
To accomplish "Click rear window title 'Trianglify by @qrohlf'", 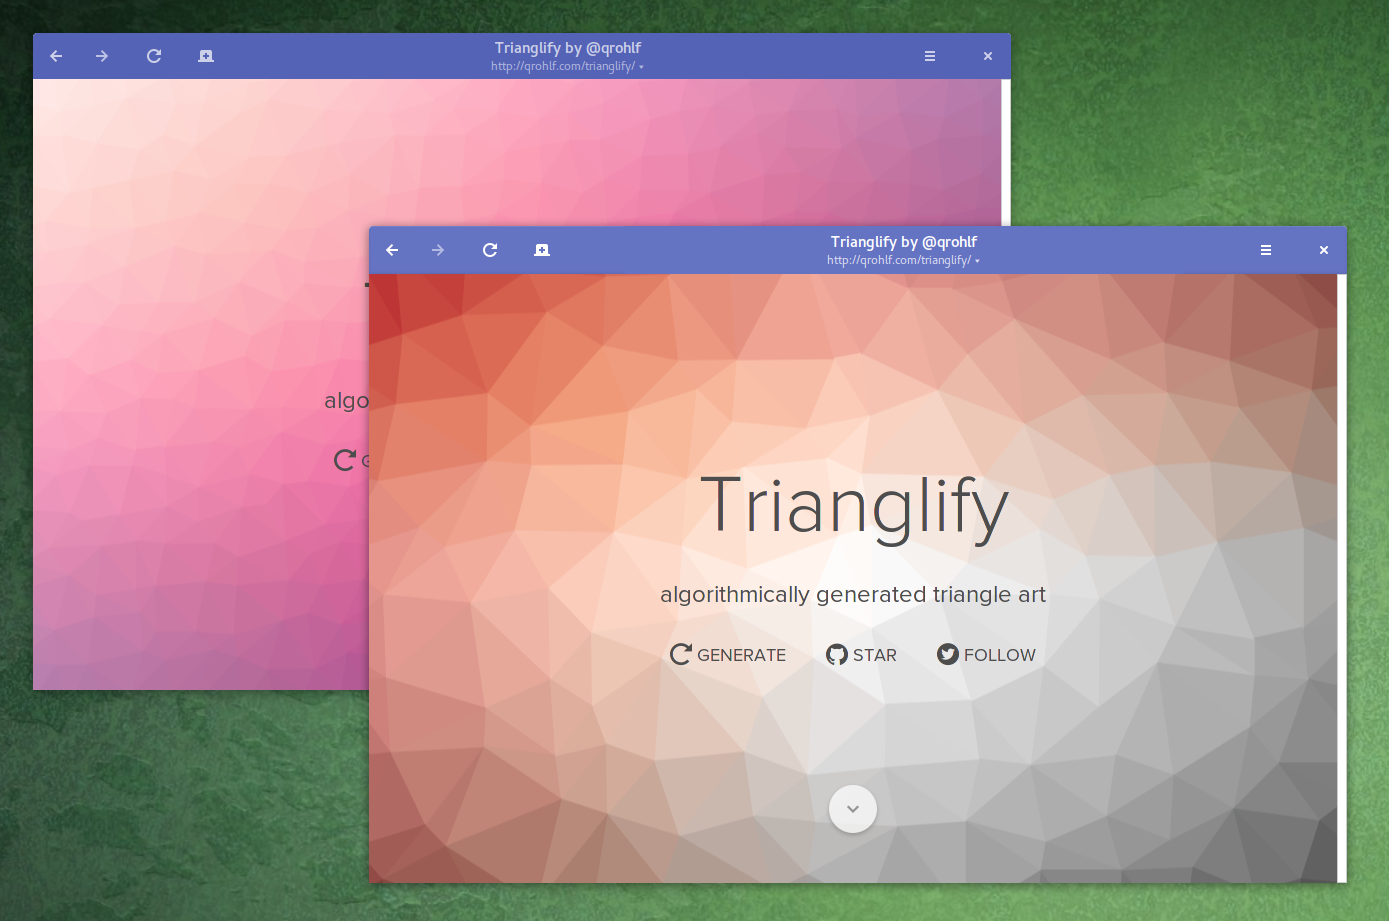I will pos(568,48).
